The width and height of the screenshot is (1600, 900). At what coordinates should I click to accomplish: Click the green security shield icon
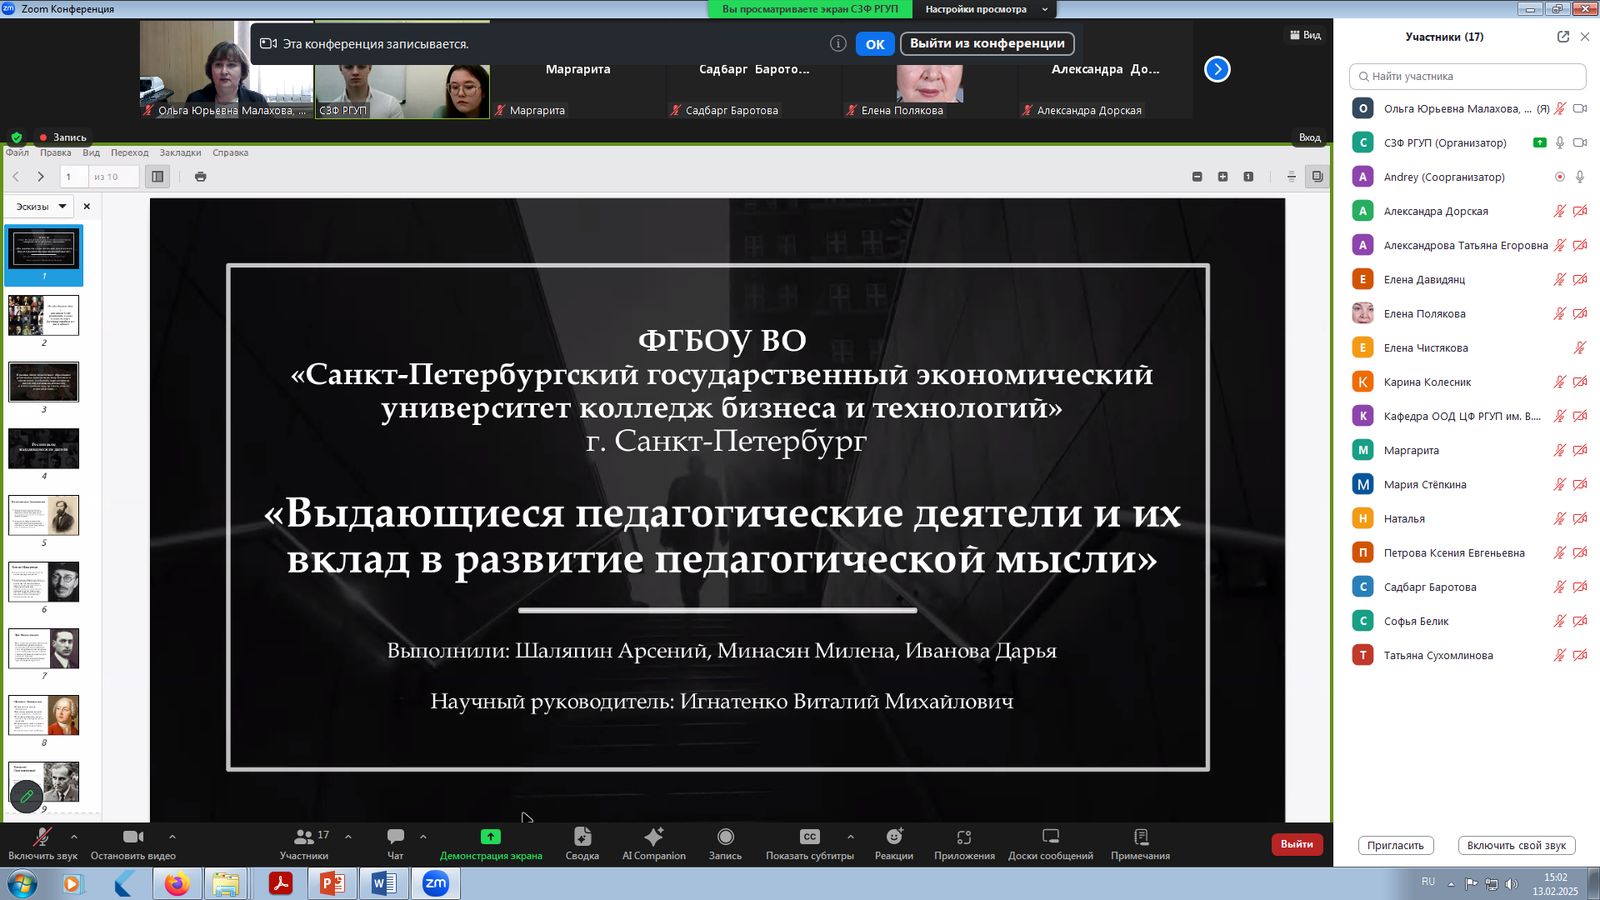16,137
